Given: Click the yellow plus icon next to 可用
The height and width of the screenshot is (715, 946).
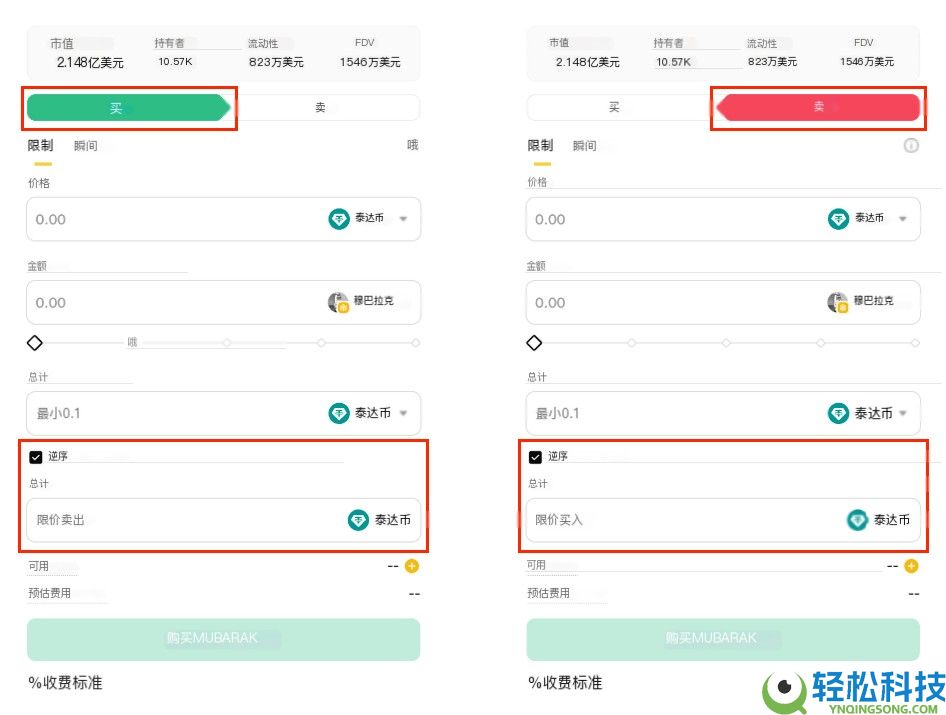Looking at the screenshot, I should (x=410, y=566).
